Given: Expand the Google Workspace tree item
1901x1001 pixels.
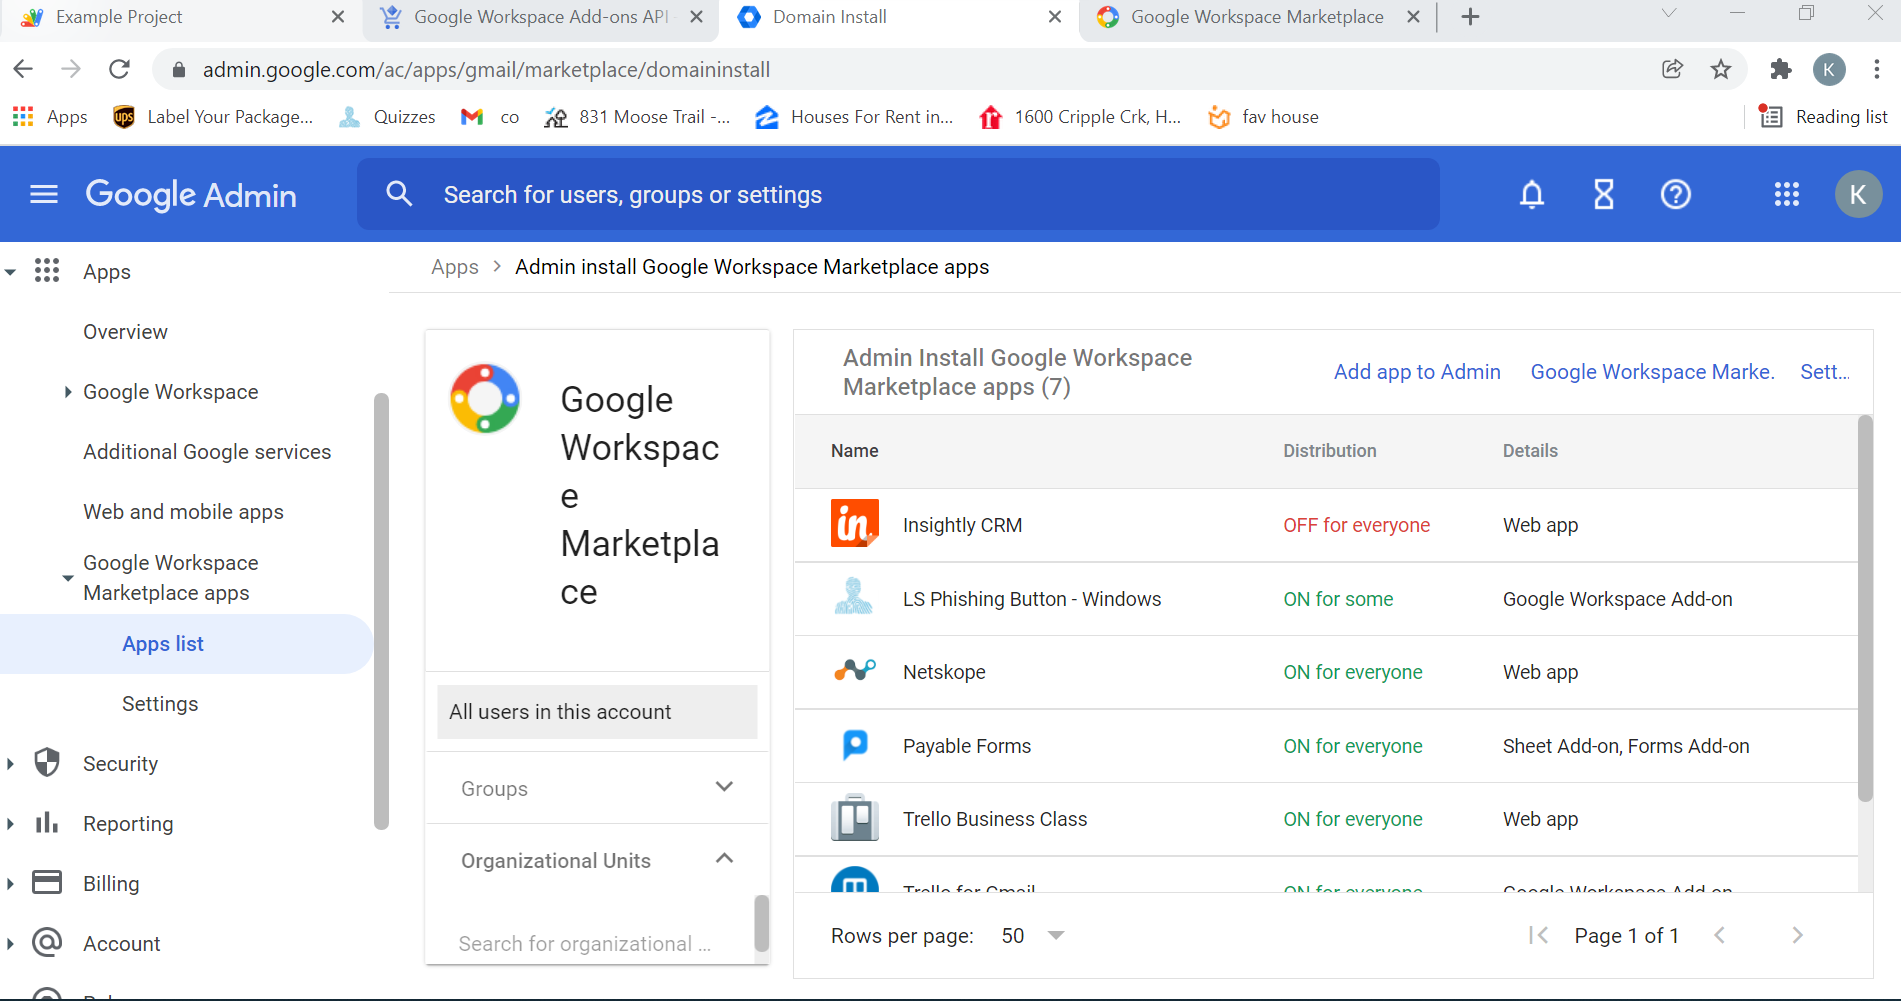Looking at the screenshot, I should [67, 392].
